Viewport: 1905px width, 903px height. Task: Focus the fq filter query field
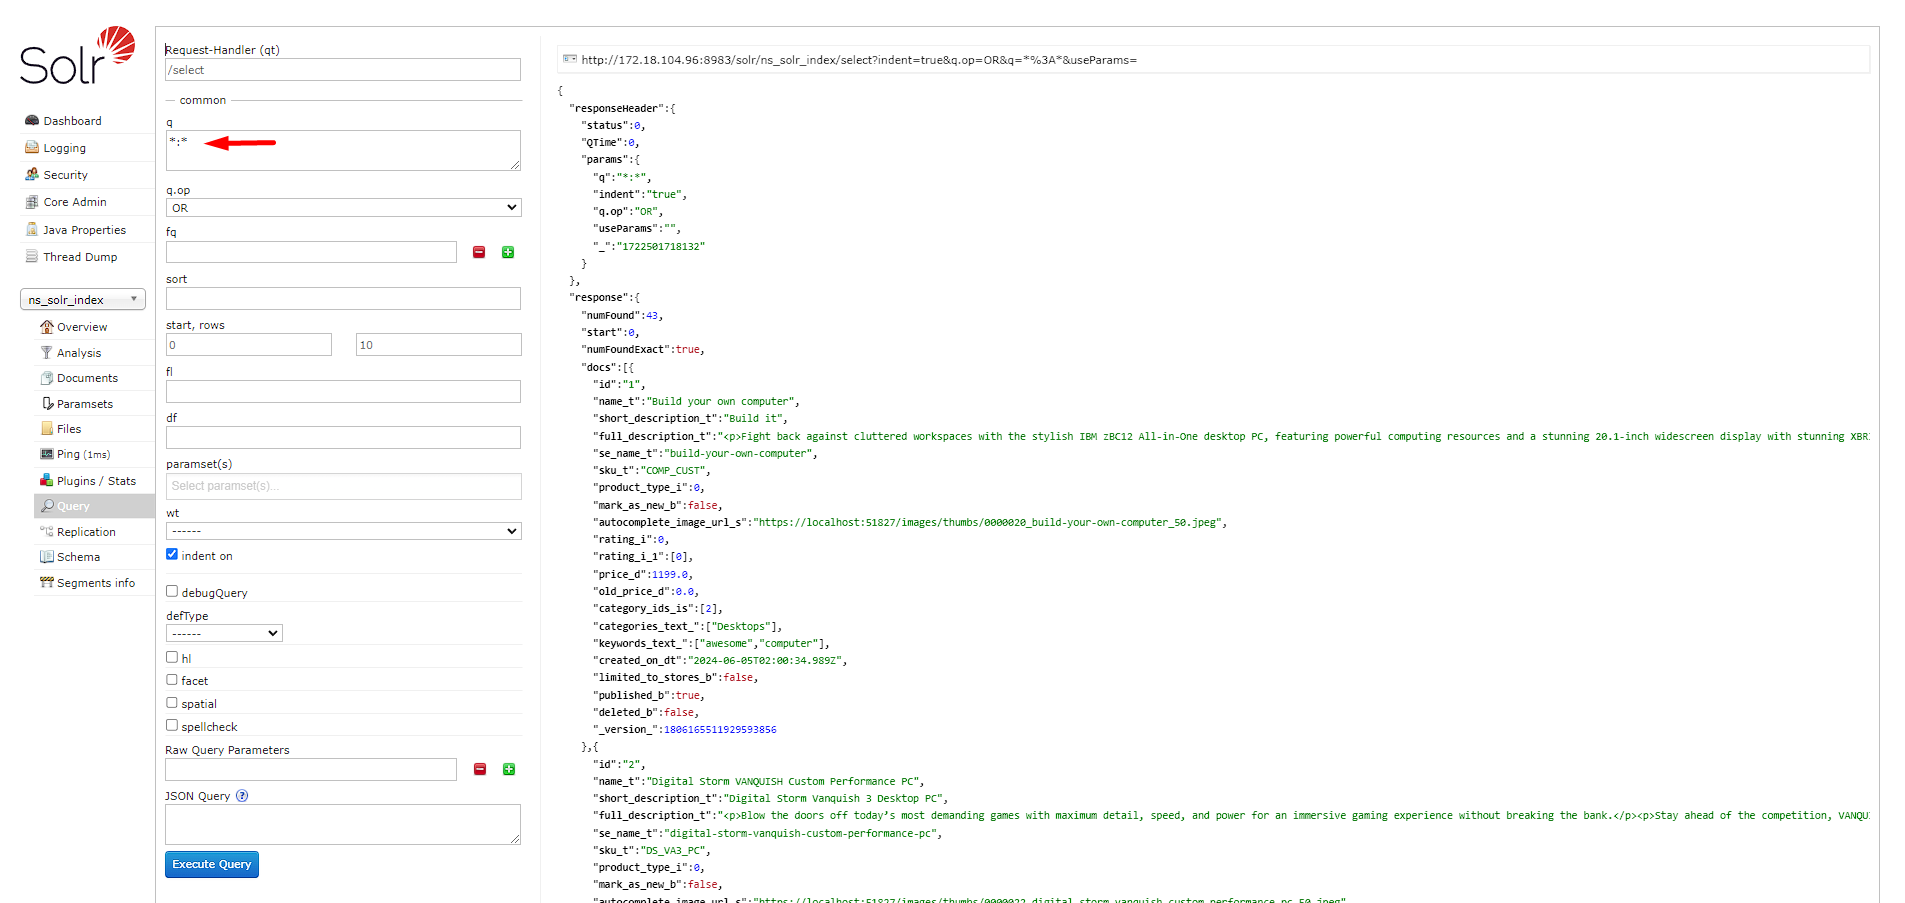pyautogui.click(x=311, y=252)
